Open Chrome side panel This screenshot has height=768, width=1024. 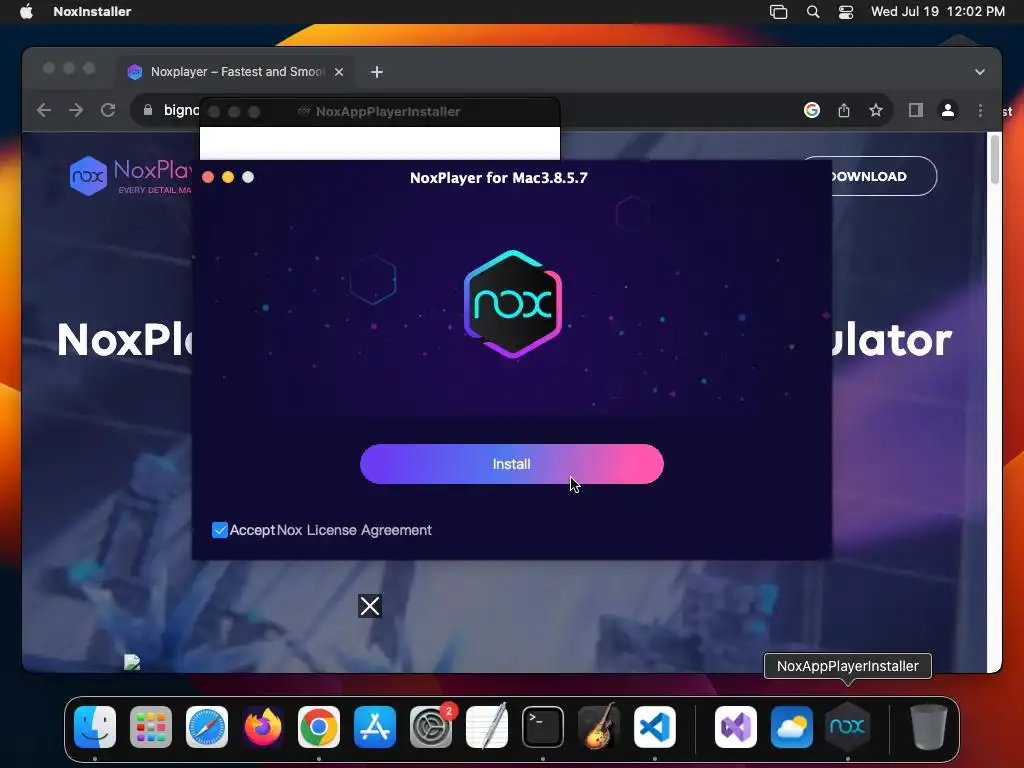tap(916, 110)
